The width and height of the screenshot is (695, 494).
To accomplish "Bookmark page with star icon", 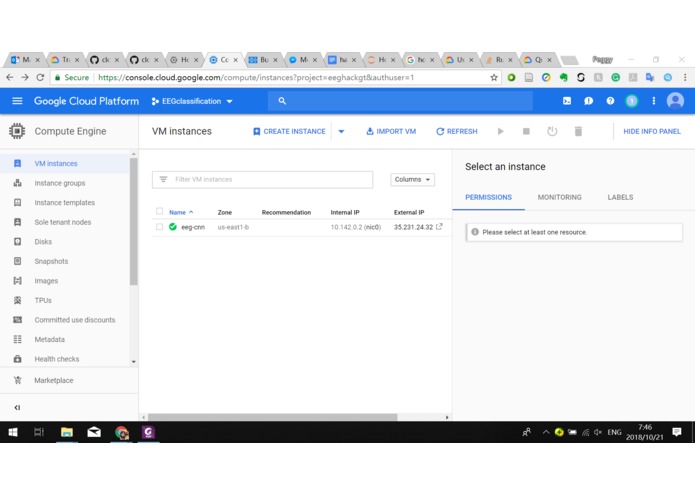I will click(494, 78).
